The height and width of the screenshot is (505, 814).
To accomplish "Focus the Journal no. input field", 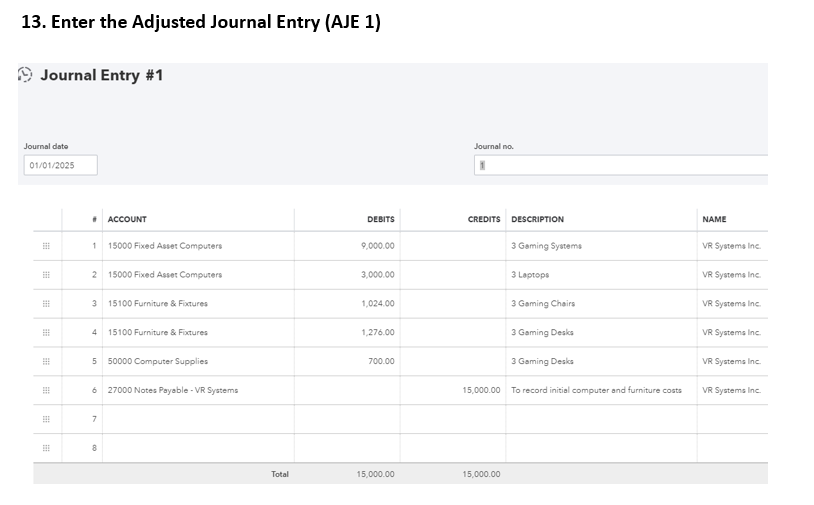I will pos(621,165).
